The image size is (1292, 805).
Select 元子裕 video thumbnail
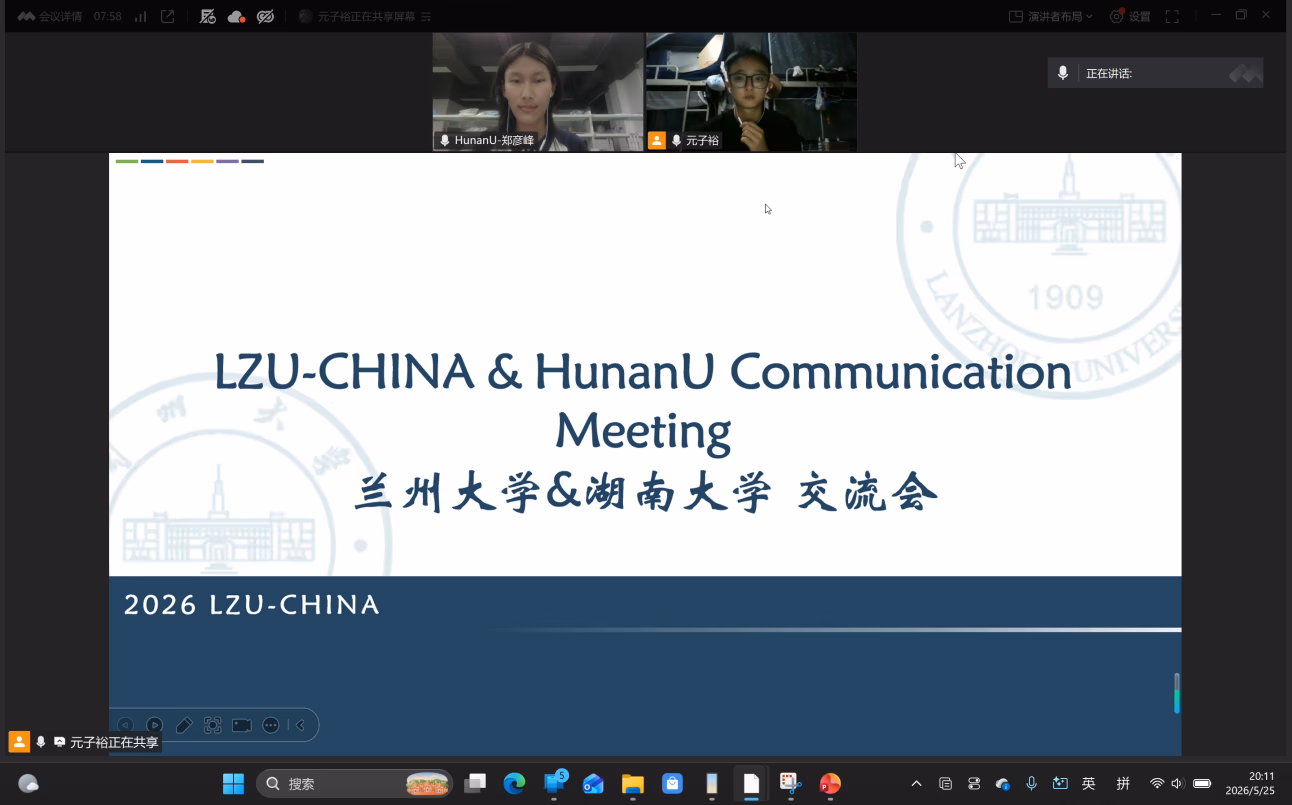(x=751, y=92)
